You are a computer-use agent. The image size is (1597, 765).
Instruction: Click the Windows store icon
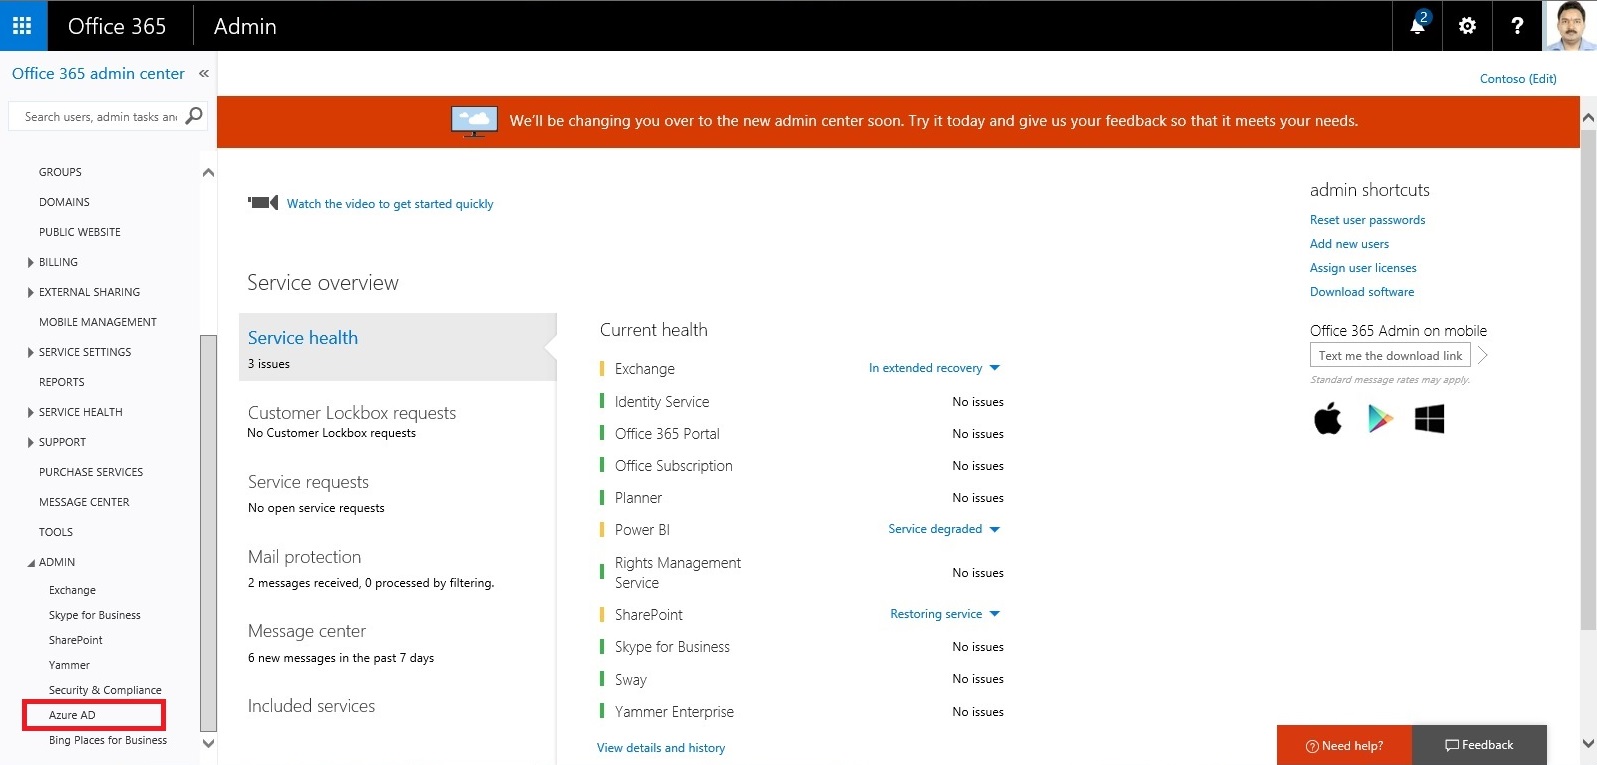point(1429,419)
